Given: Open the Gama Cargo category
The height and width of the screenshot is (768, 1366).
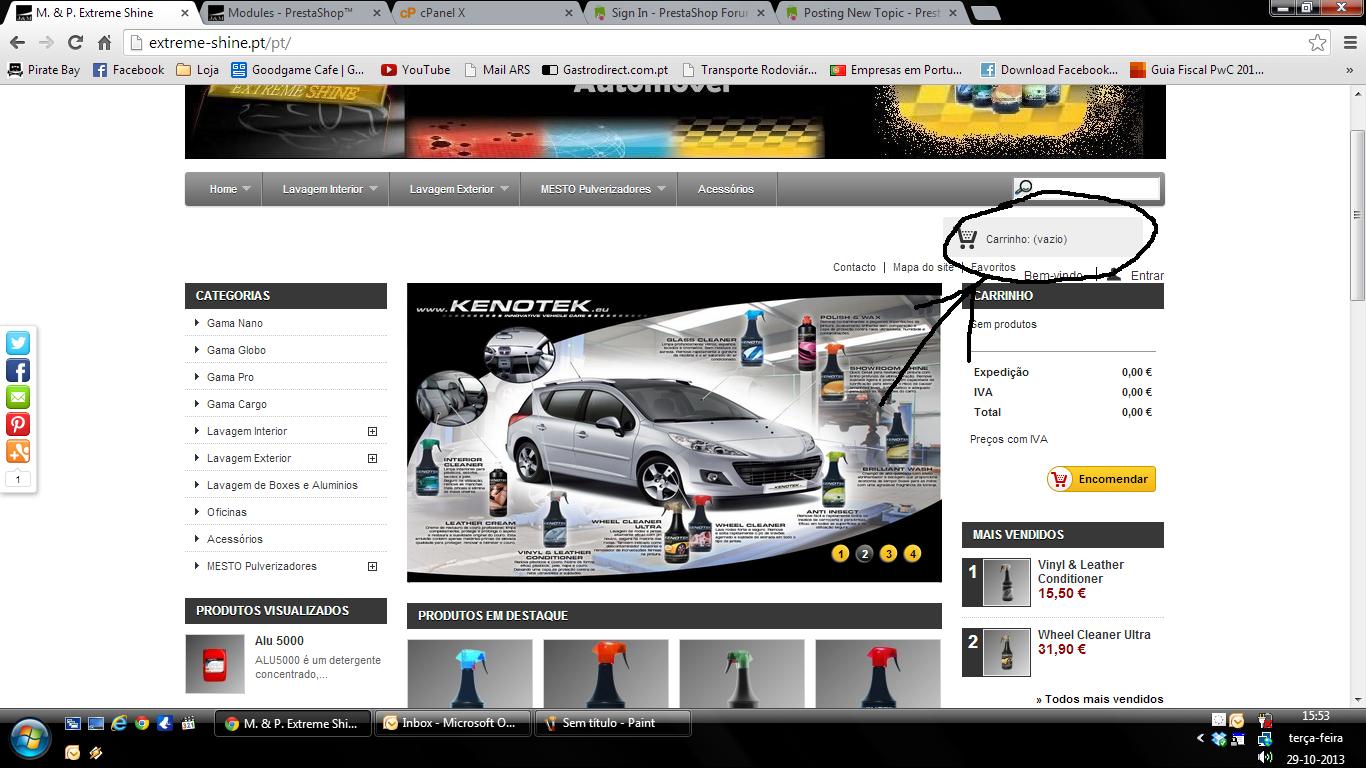Looking at the screenshot, I should point(237,404).
